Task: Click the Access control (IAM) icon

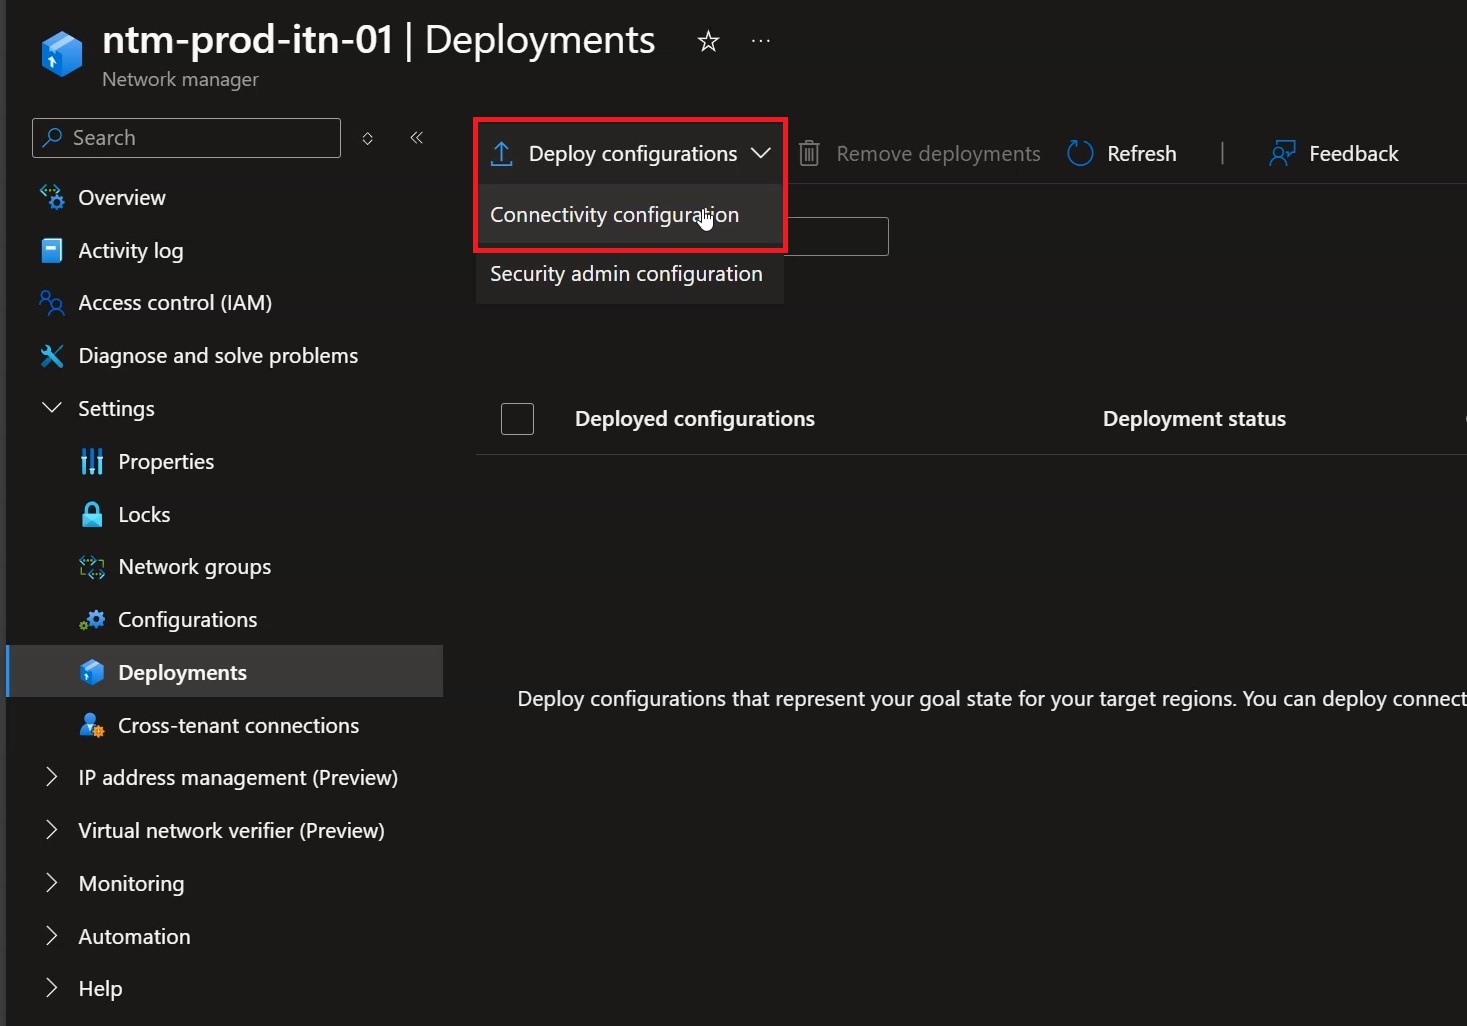Action: point(52,302)
